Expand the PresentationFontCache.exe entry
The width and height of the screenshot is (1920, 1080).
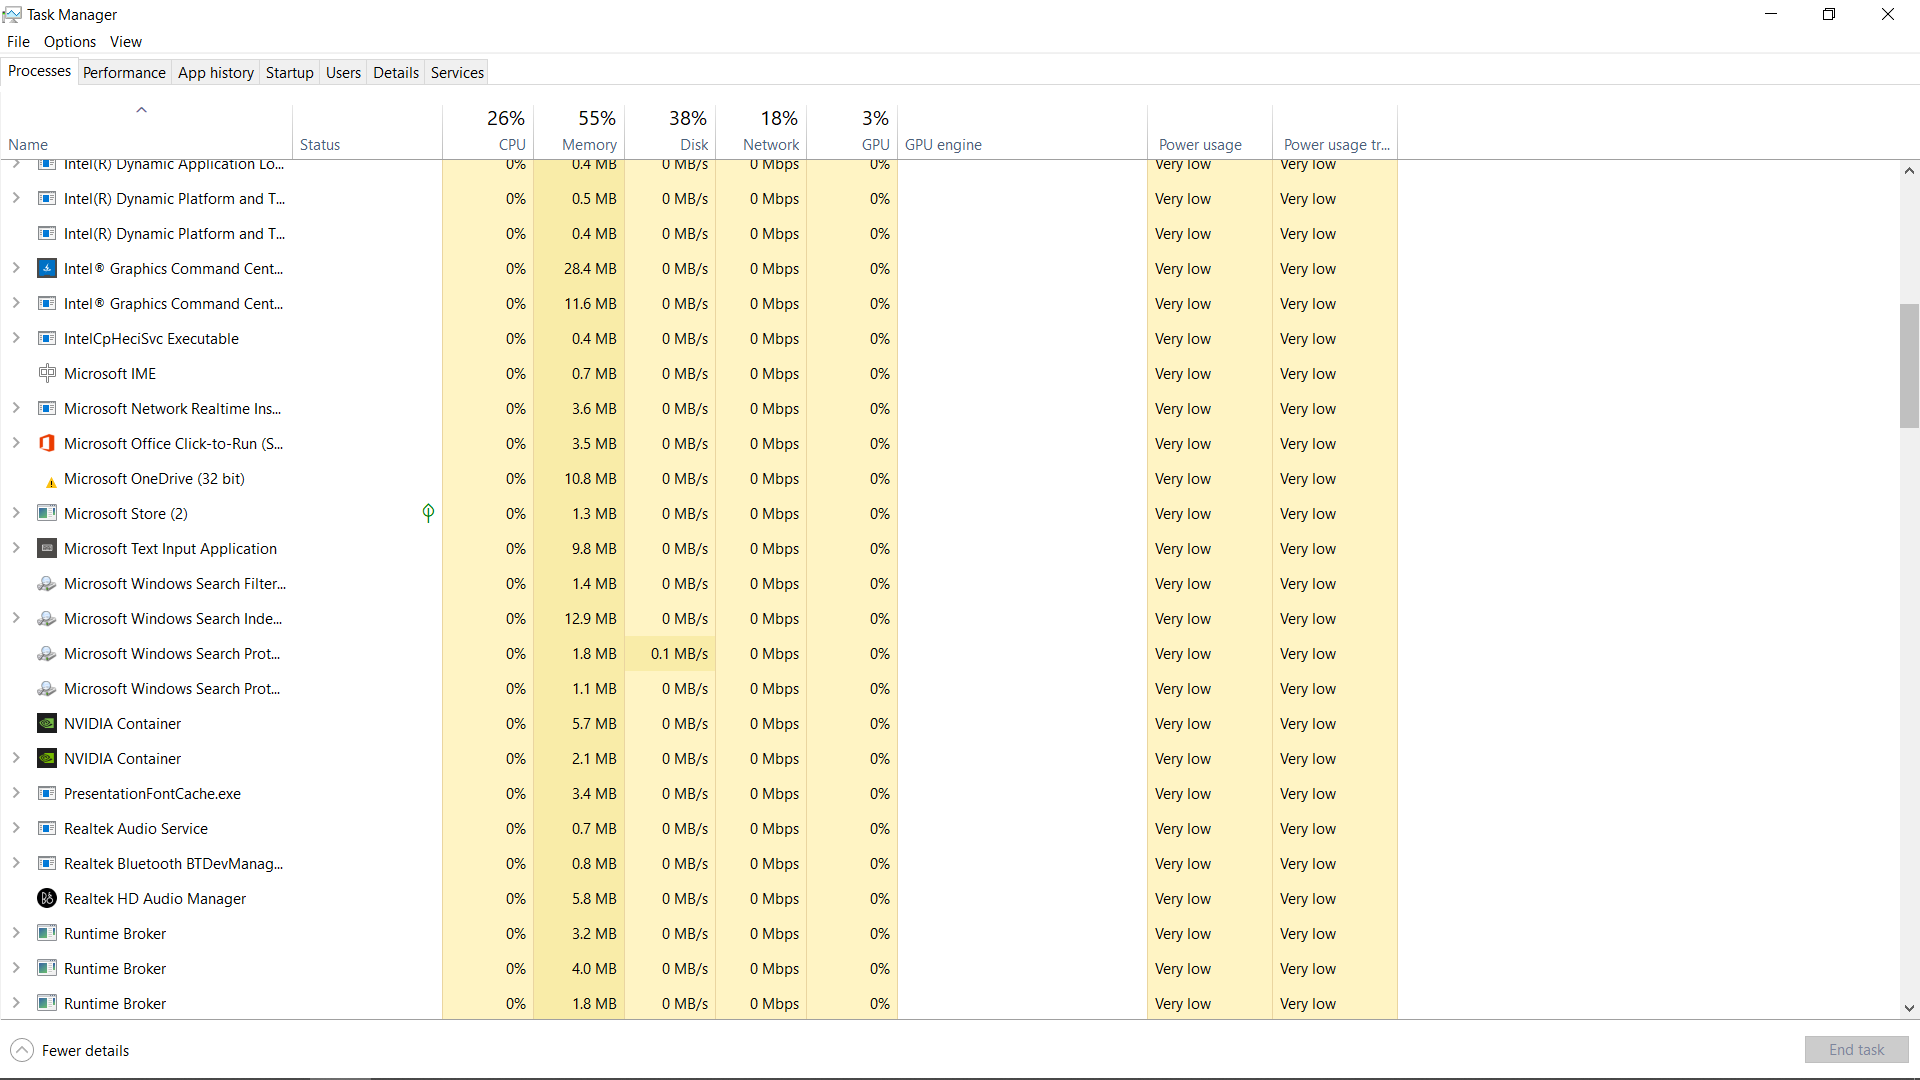click(16, 793)
